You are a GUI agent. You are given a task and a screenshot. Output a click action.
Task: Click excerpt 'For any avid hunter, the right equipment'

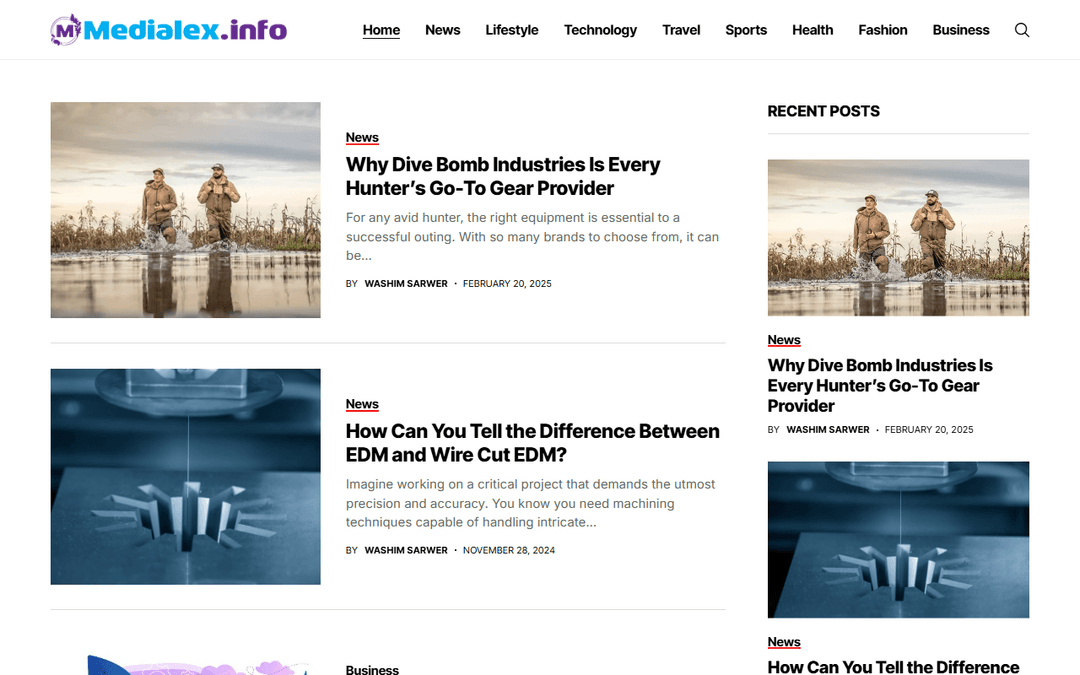(532, 236)
